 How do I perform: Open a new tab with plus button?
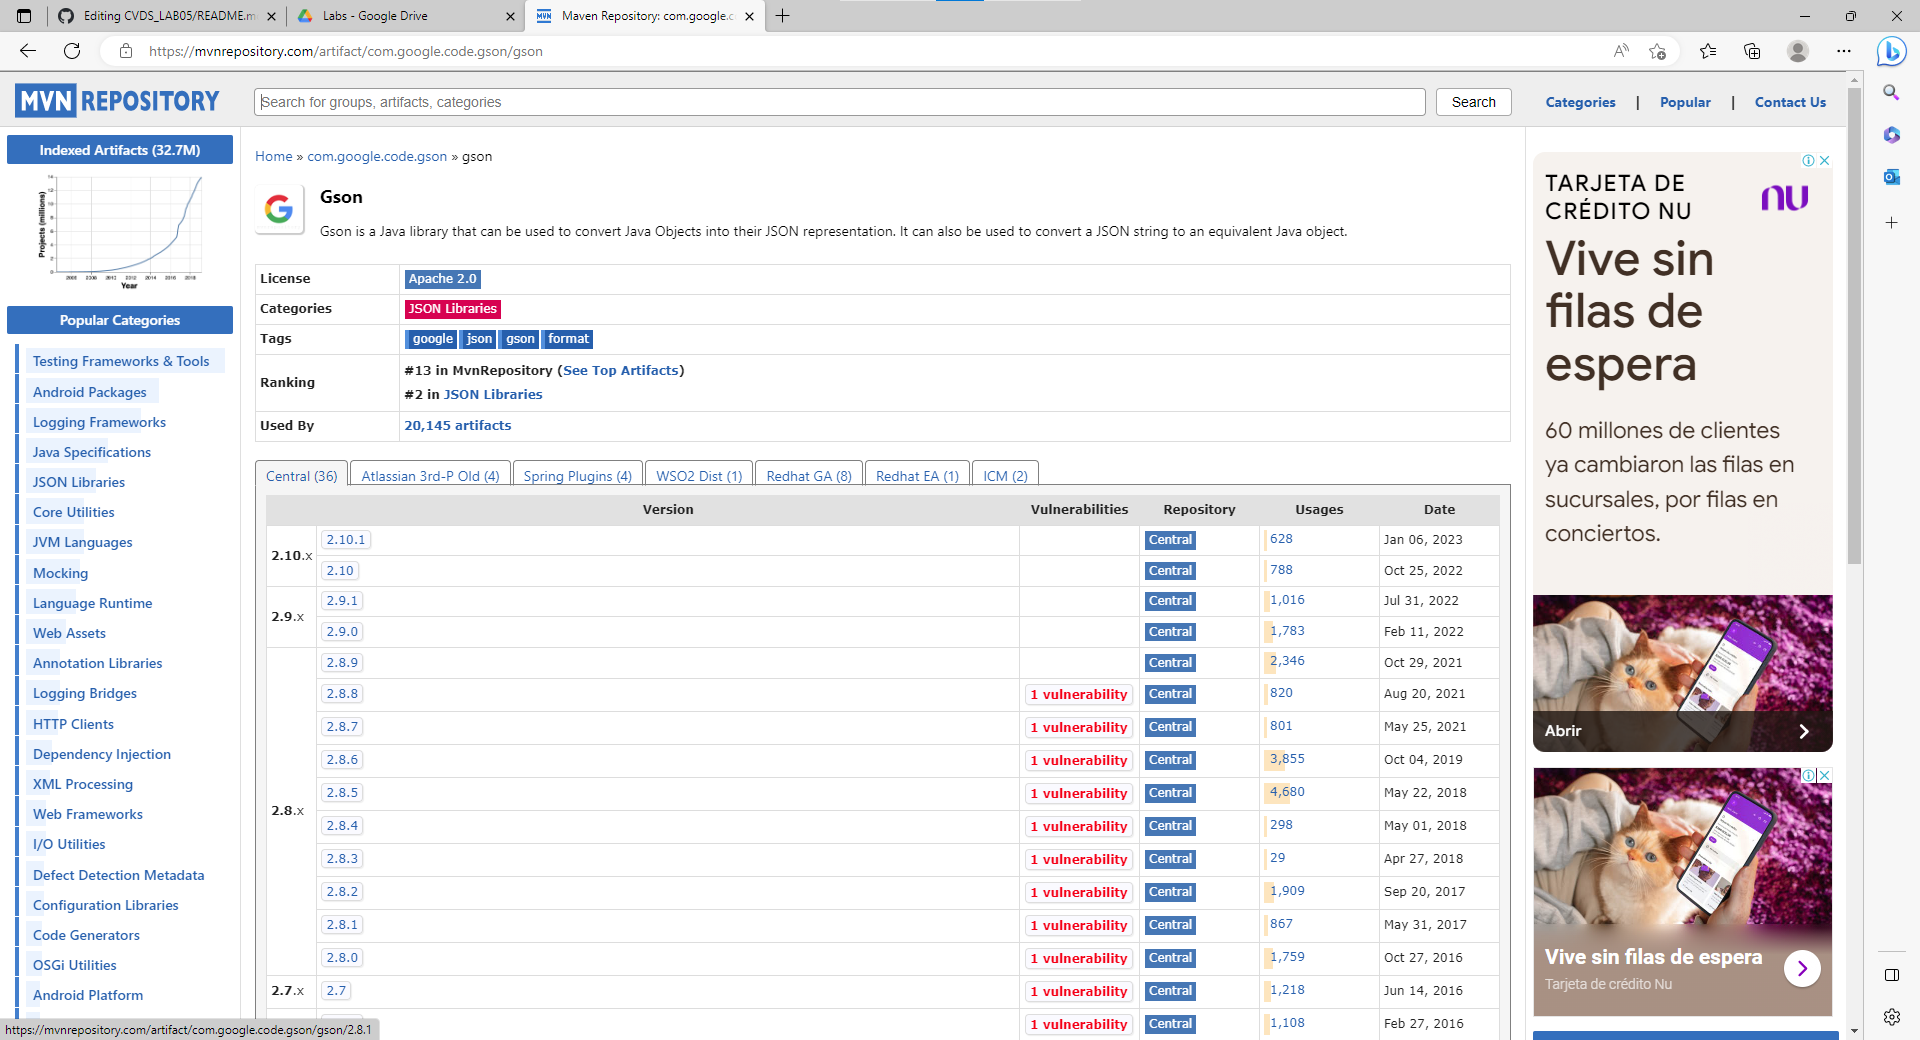[x=783, y=16]
